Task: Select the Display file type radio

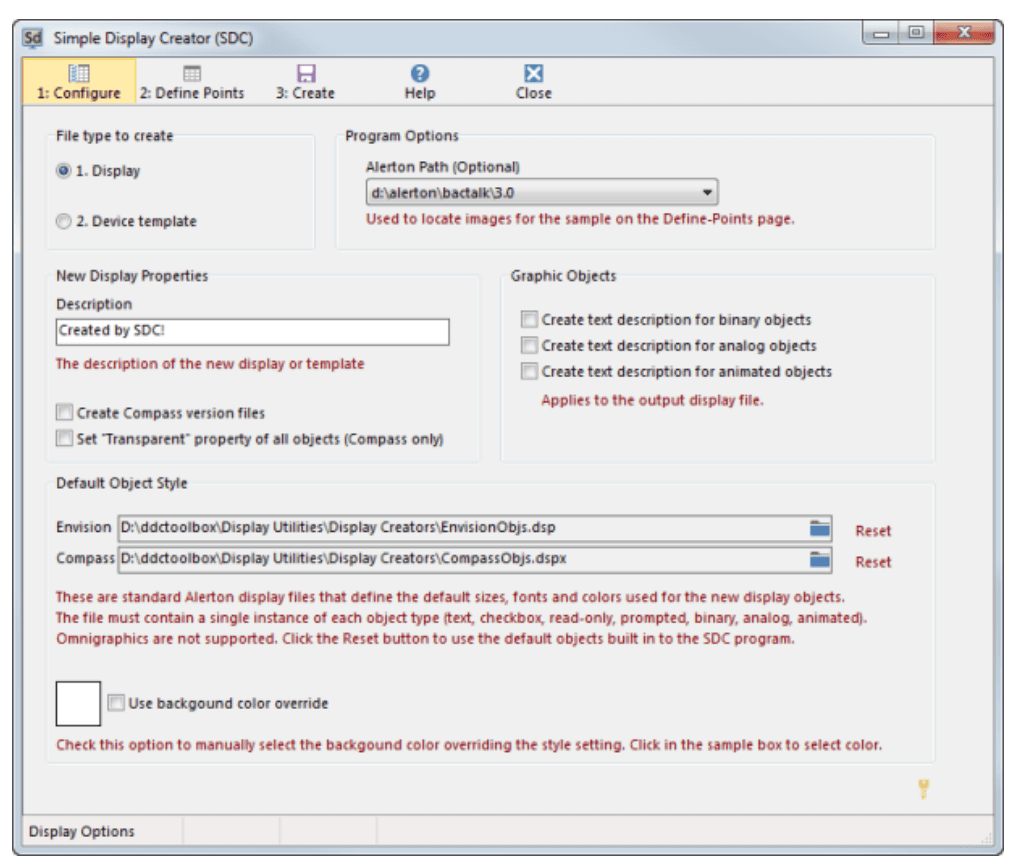Action: [x=64, y=171]
